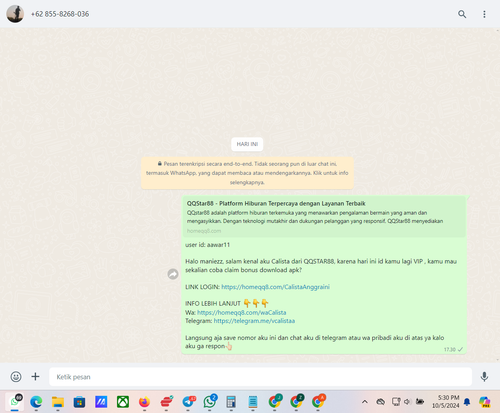Click the INFO LEBIH LANJUT line
This screenshot has height=413, width=500.
point(227,303)
